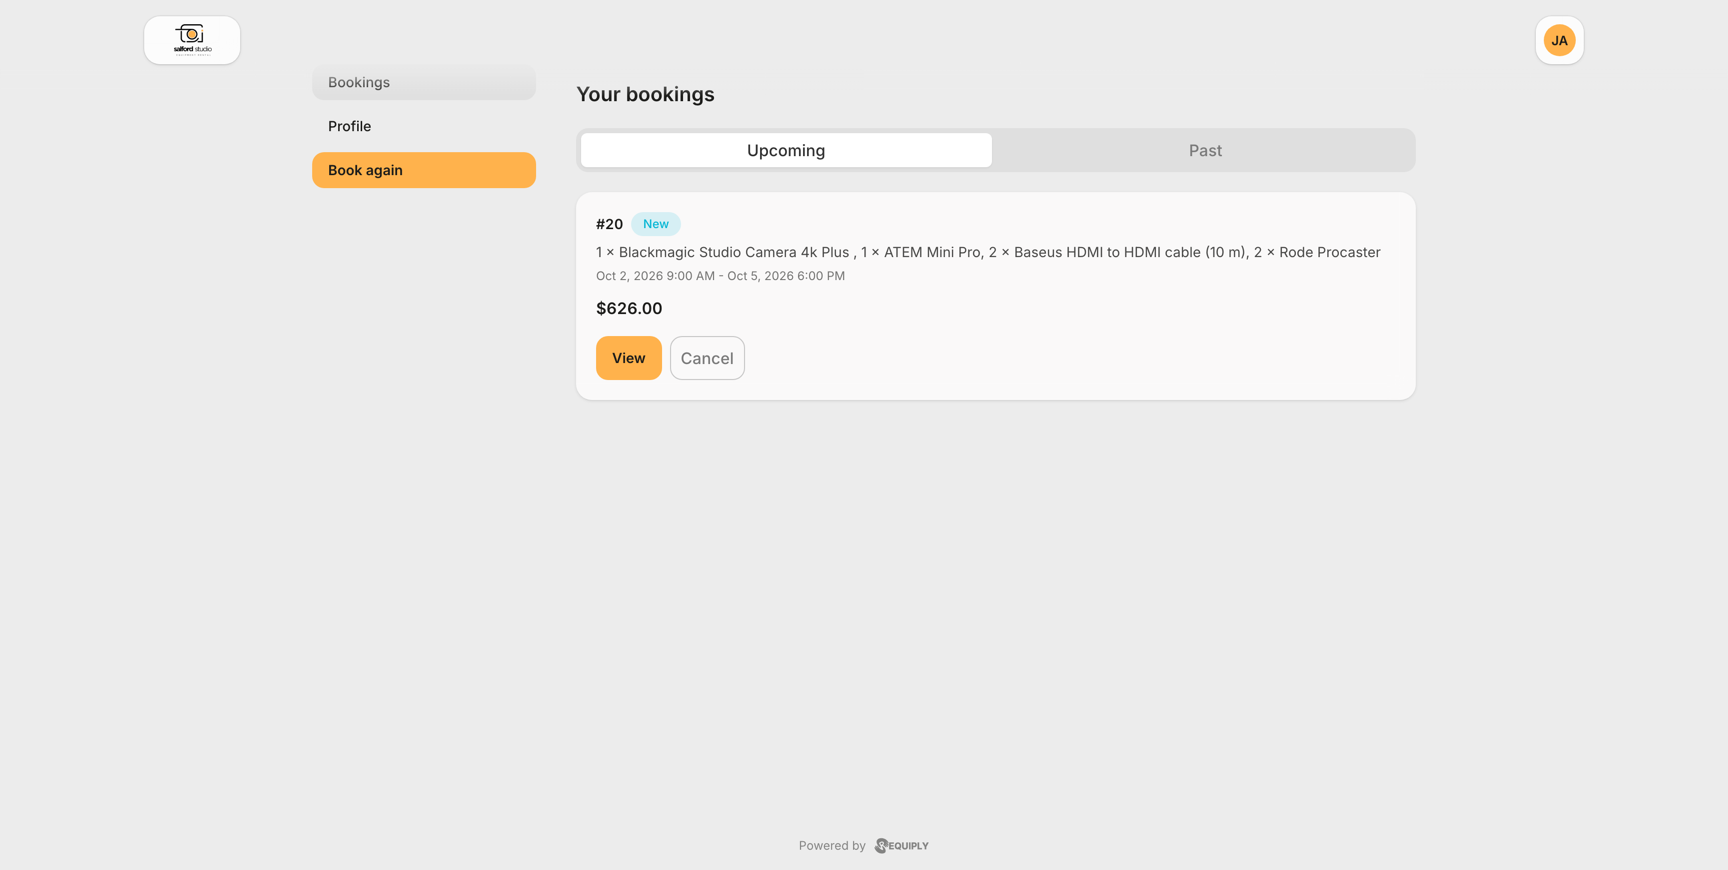Cancel booking #20
The width and height of the screenshot is (1728, 870).
(707, 358)
